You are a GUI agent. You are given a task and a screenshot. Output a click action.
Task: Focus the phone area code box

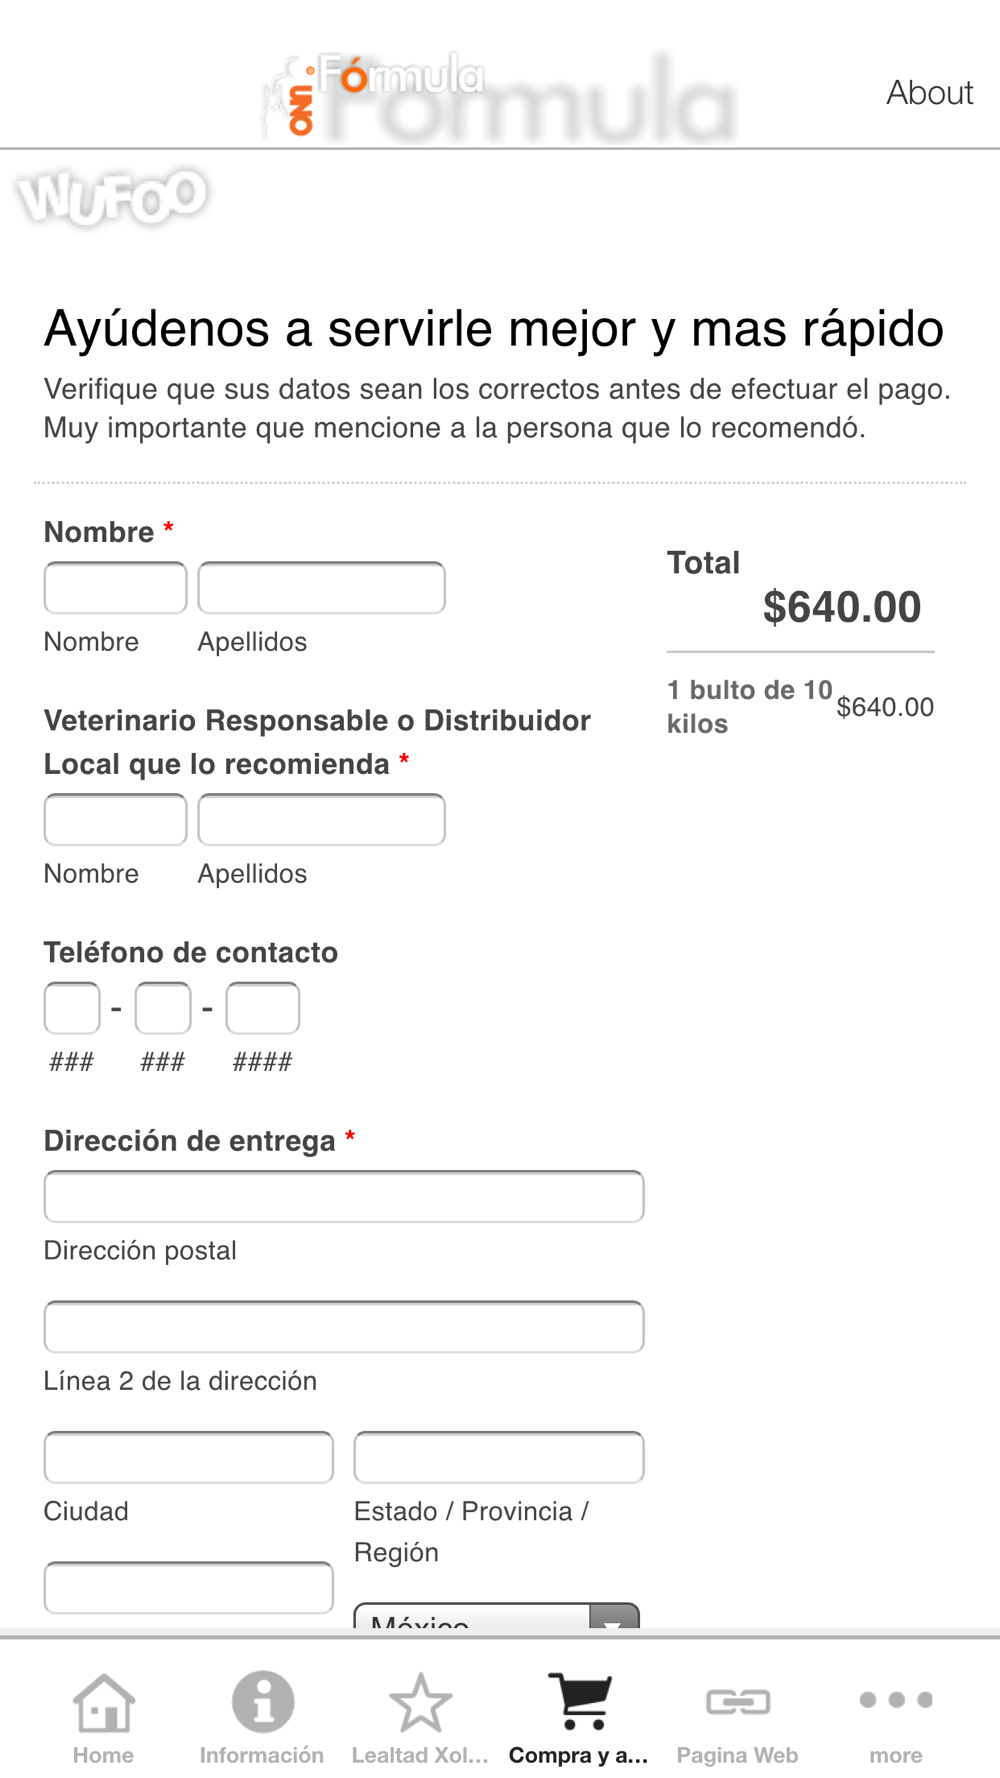click(x=72, y=1008)
